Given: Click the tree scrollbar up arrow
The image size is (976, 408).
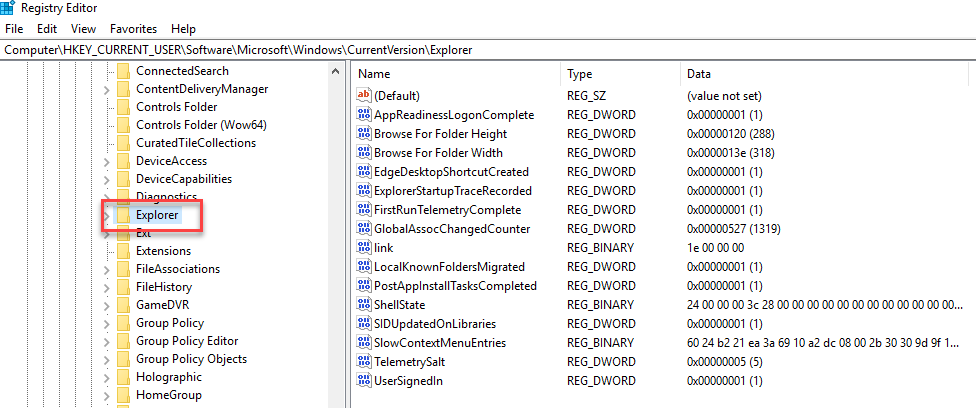Looking at the screenshot, I should [x=336, y=72].
